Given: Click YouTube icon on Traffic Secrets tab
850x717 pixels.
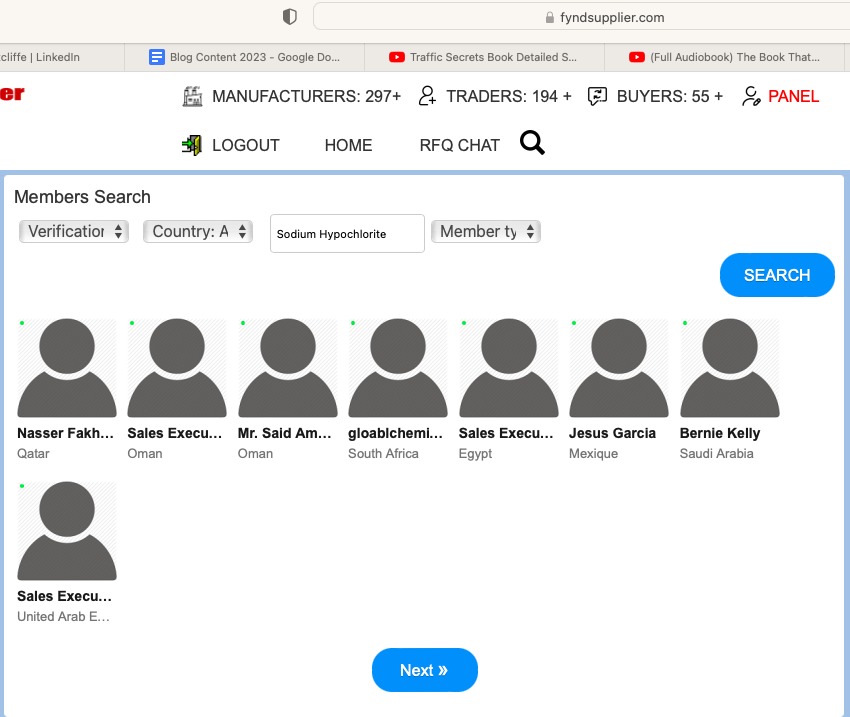Looking at the screenshot, I should point(397,57).
